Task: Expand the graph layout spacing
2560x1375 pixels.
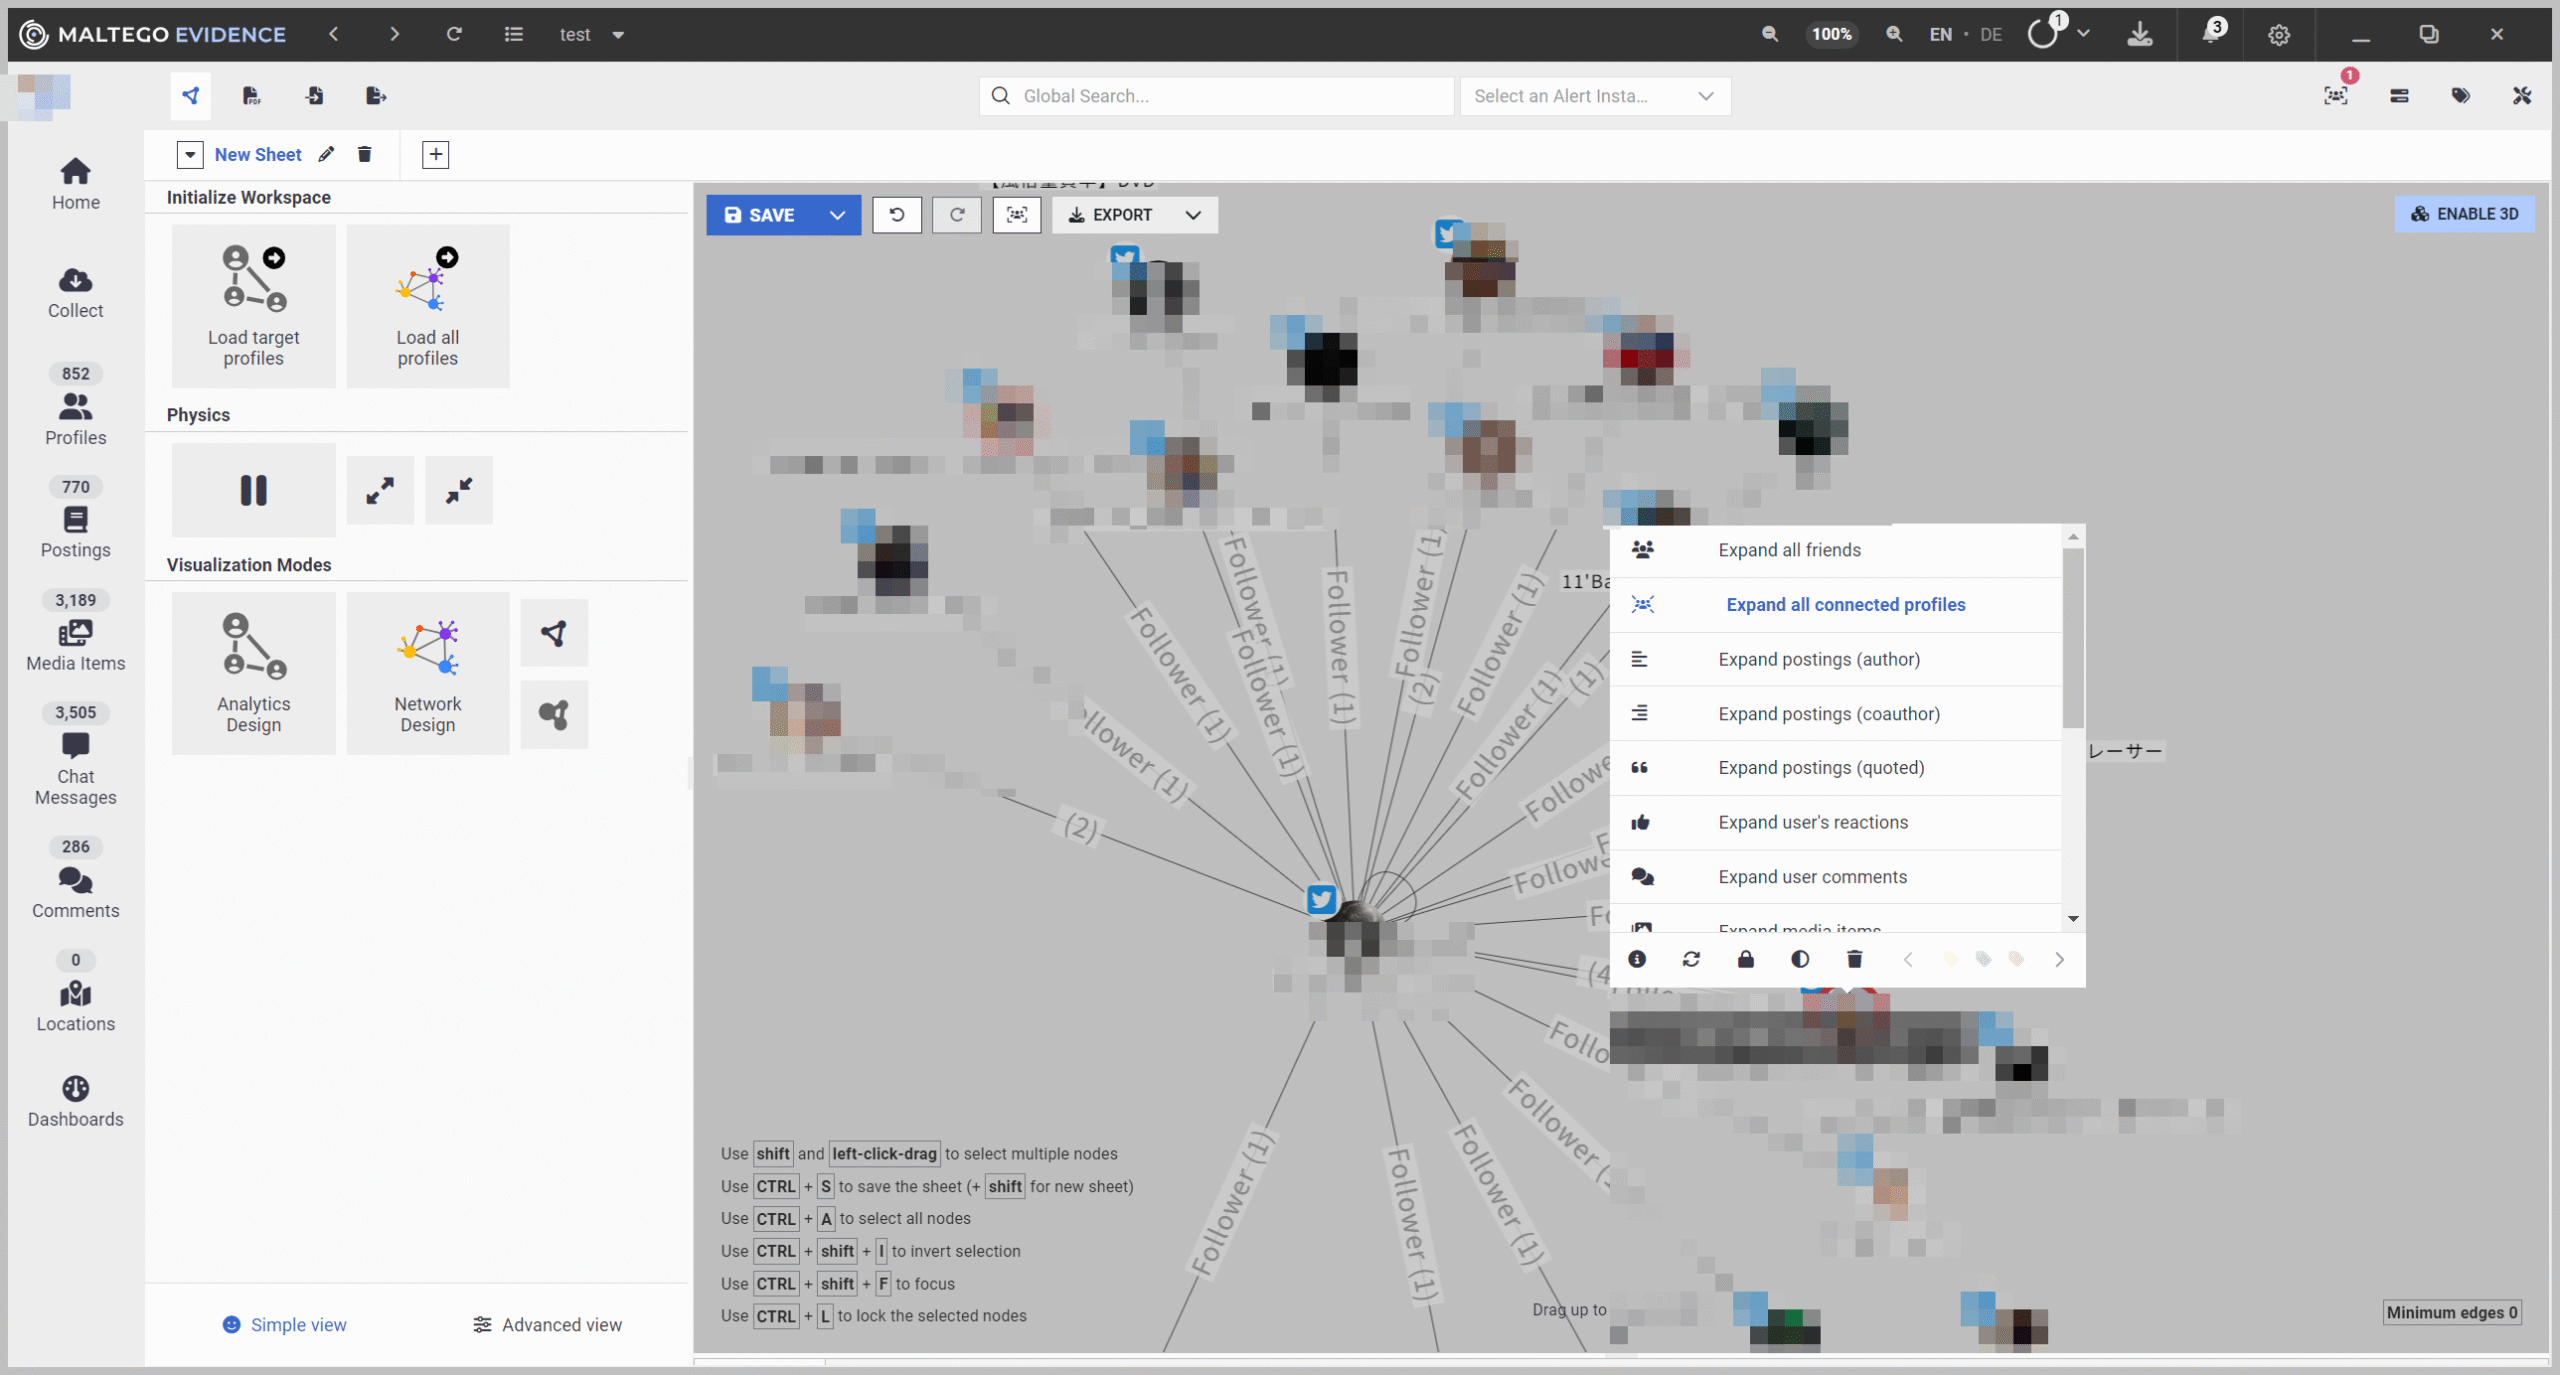Action: click(380, 490)
